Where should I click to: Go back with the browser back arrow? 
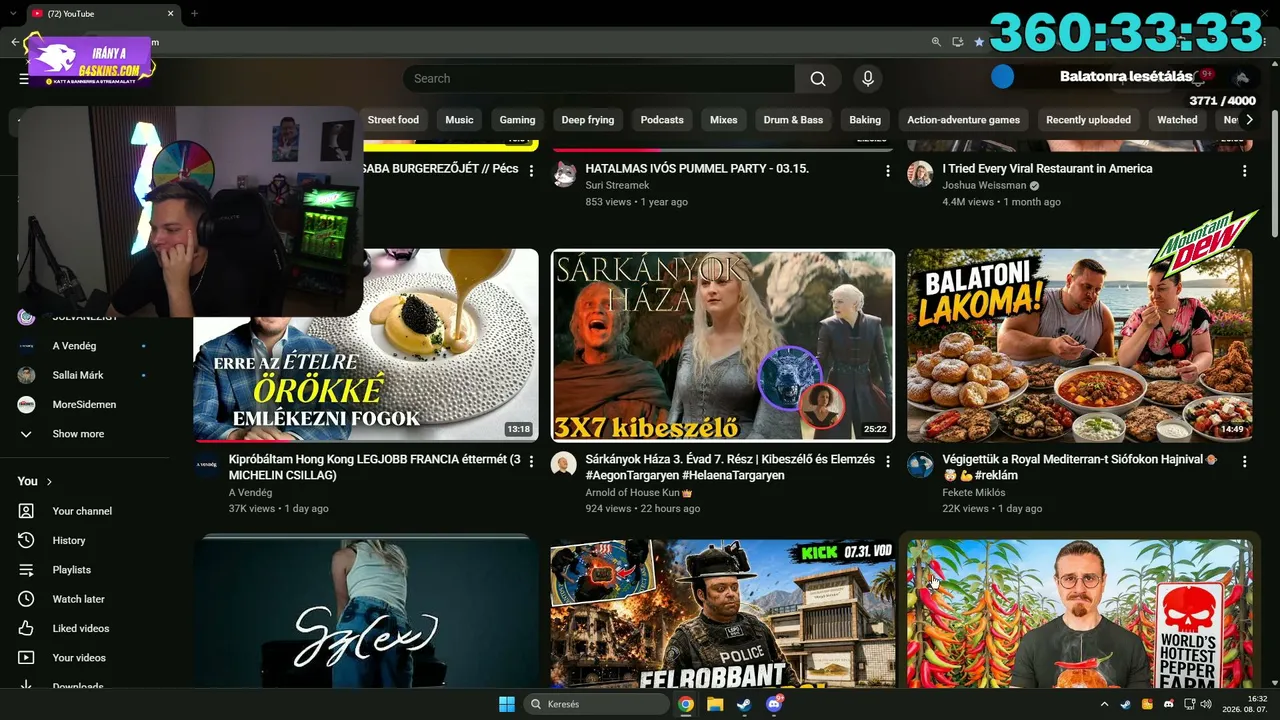coord(15,42)
